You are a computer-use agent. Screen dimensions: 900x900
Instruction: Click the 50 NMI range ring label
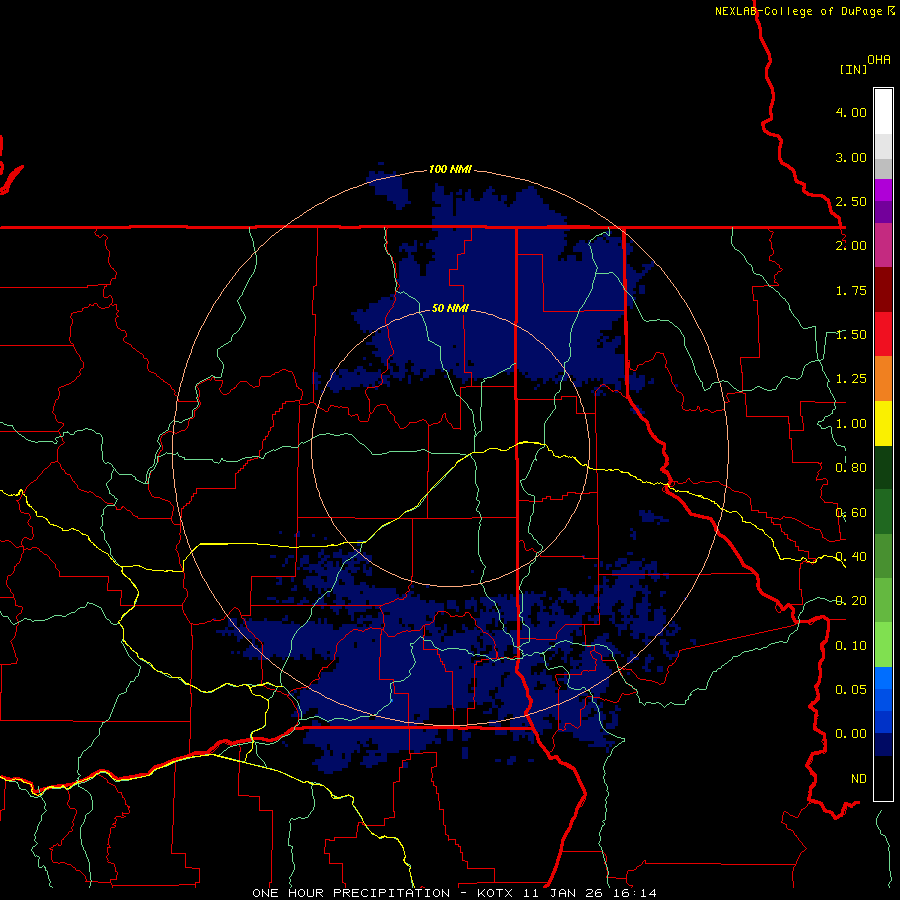click(x=450, y=308)
